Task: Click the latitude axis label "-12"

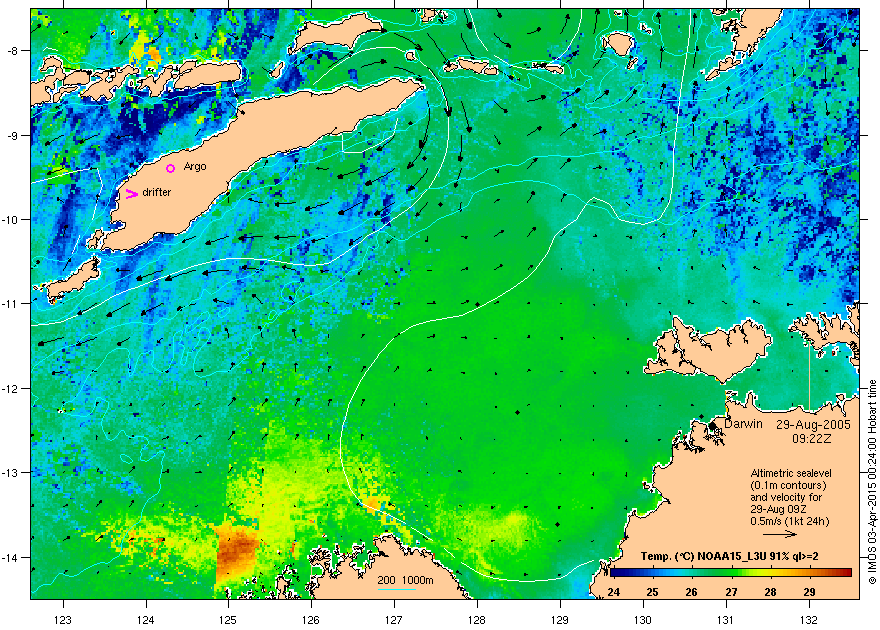Action: 10,388
